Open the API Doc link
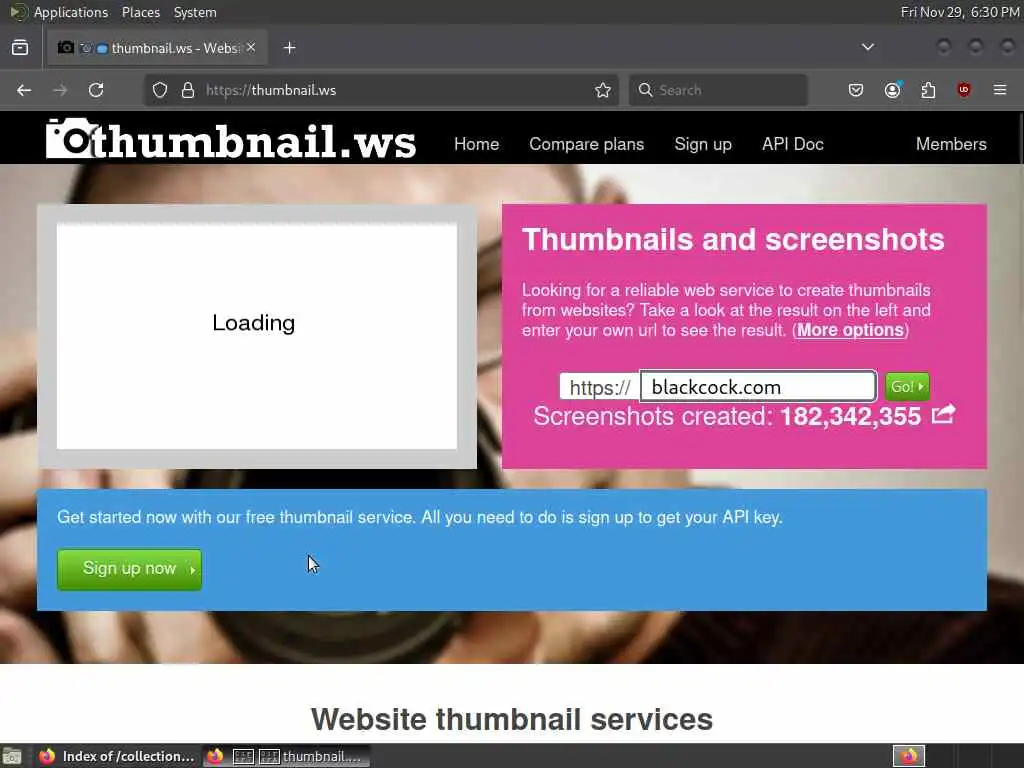This screenshot has width=1024, height=768. 793,144
